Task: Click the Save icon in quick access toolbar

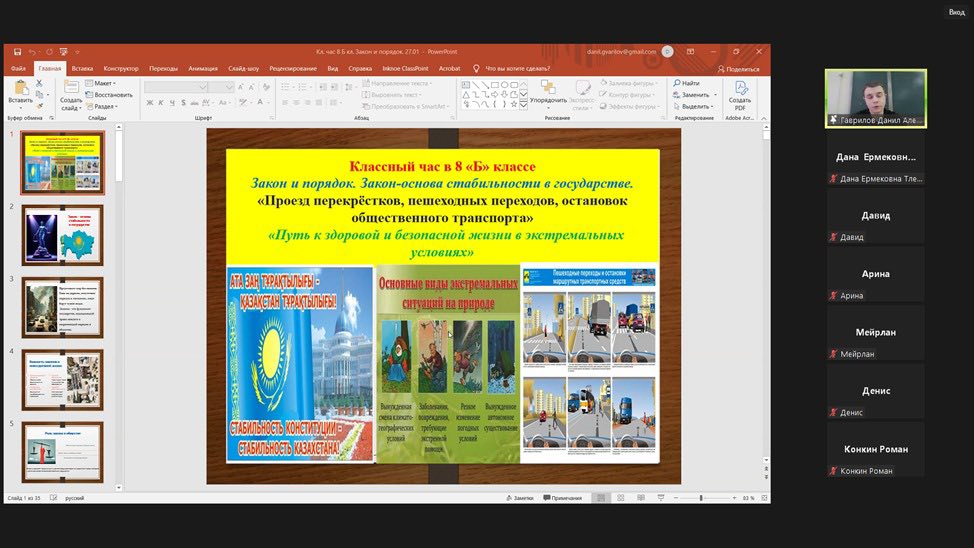Action: pyautogui.click(x=19, y=51)
